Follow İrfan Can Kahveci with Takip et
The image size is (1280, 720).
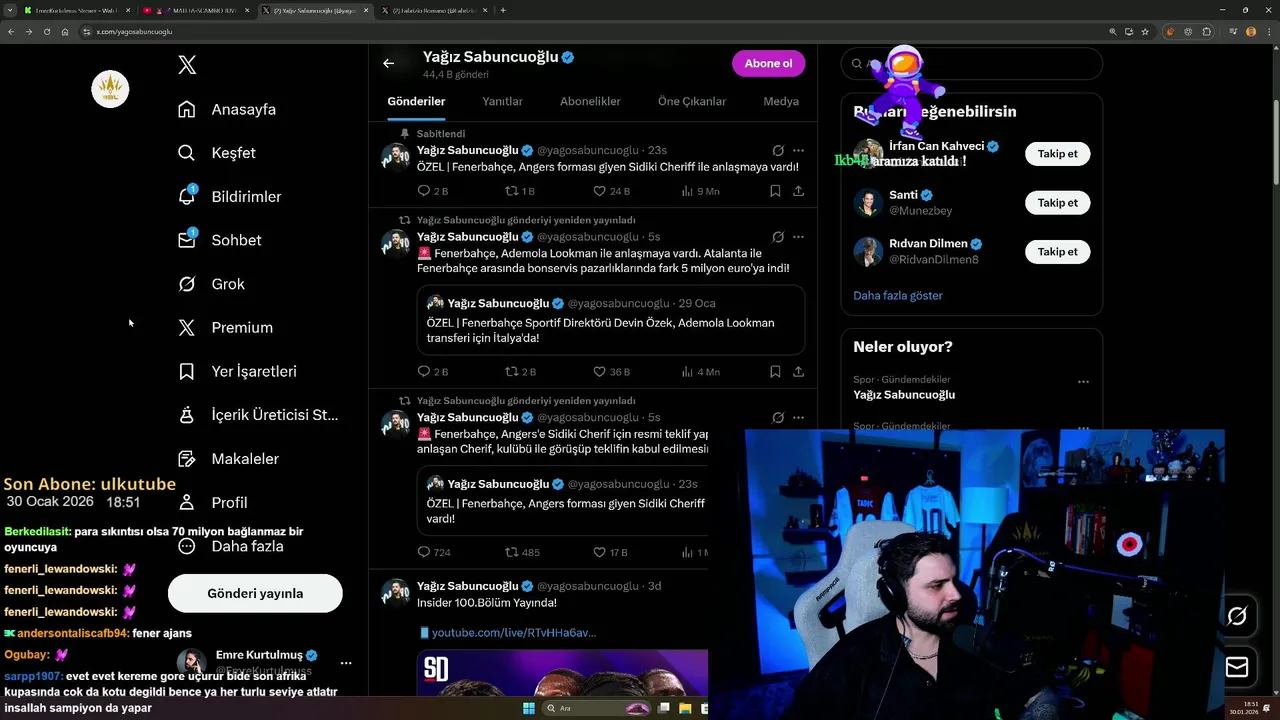(x=1057, y=154)
